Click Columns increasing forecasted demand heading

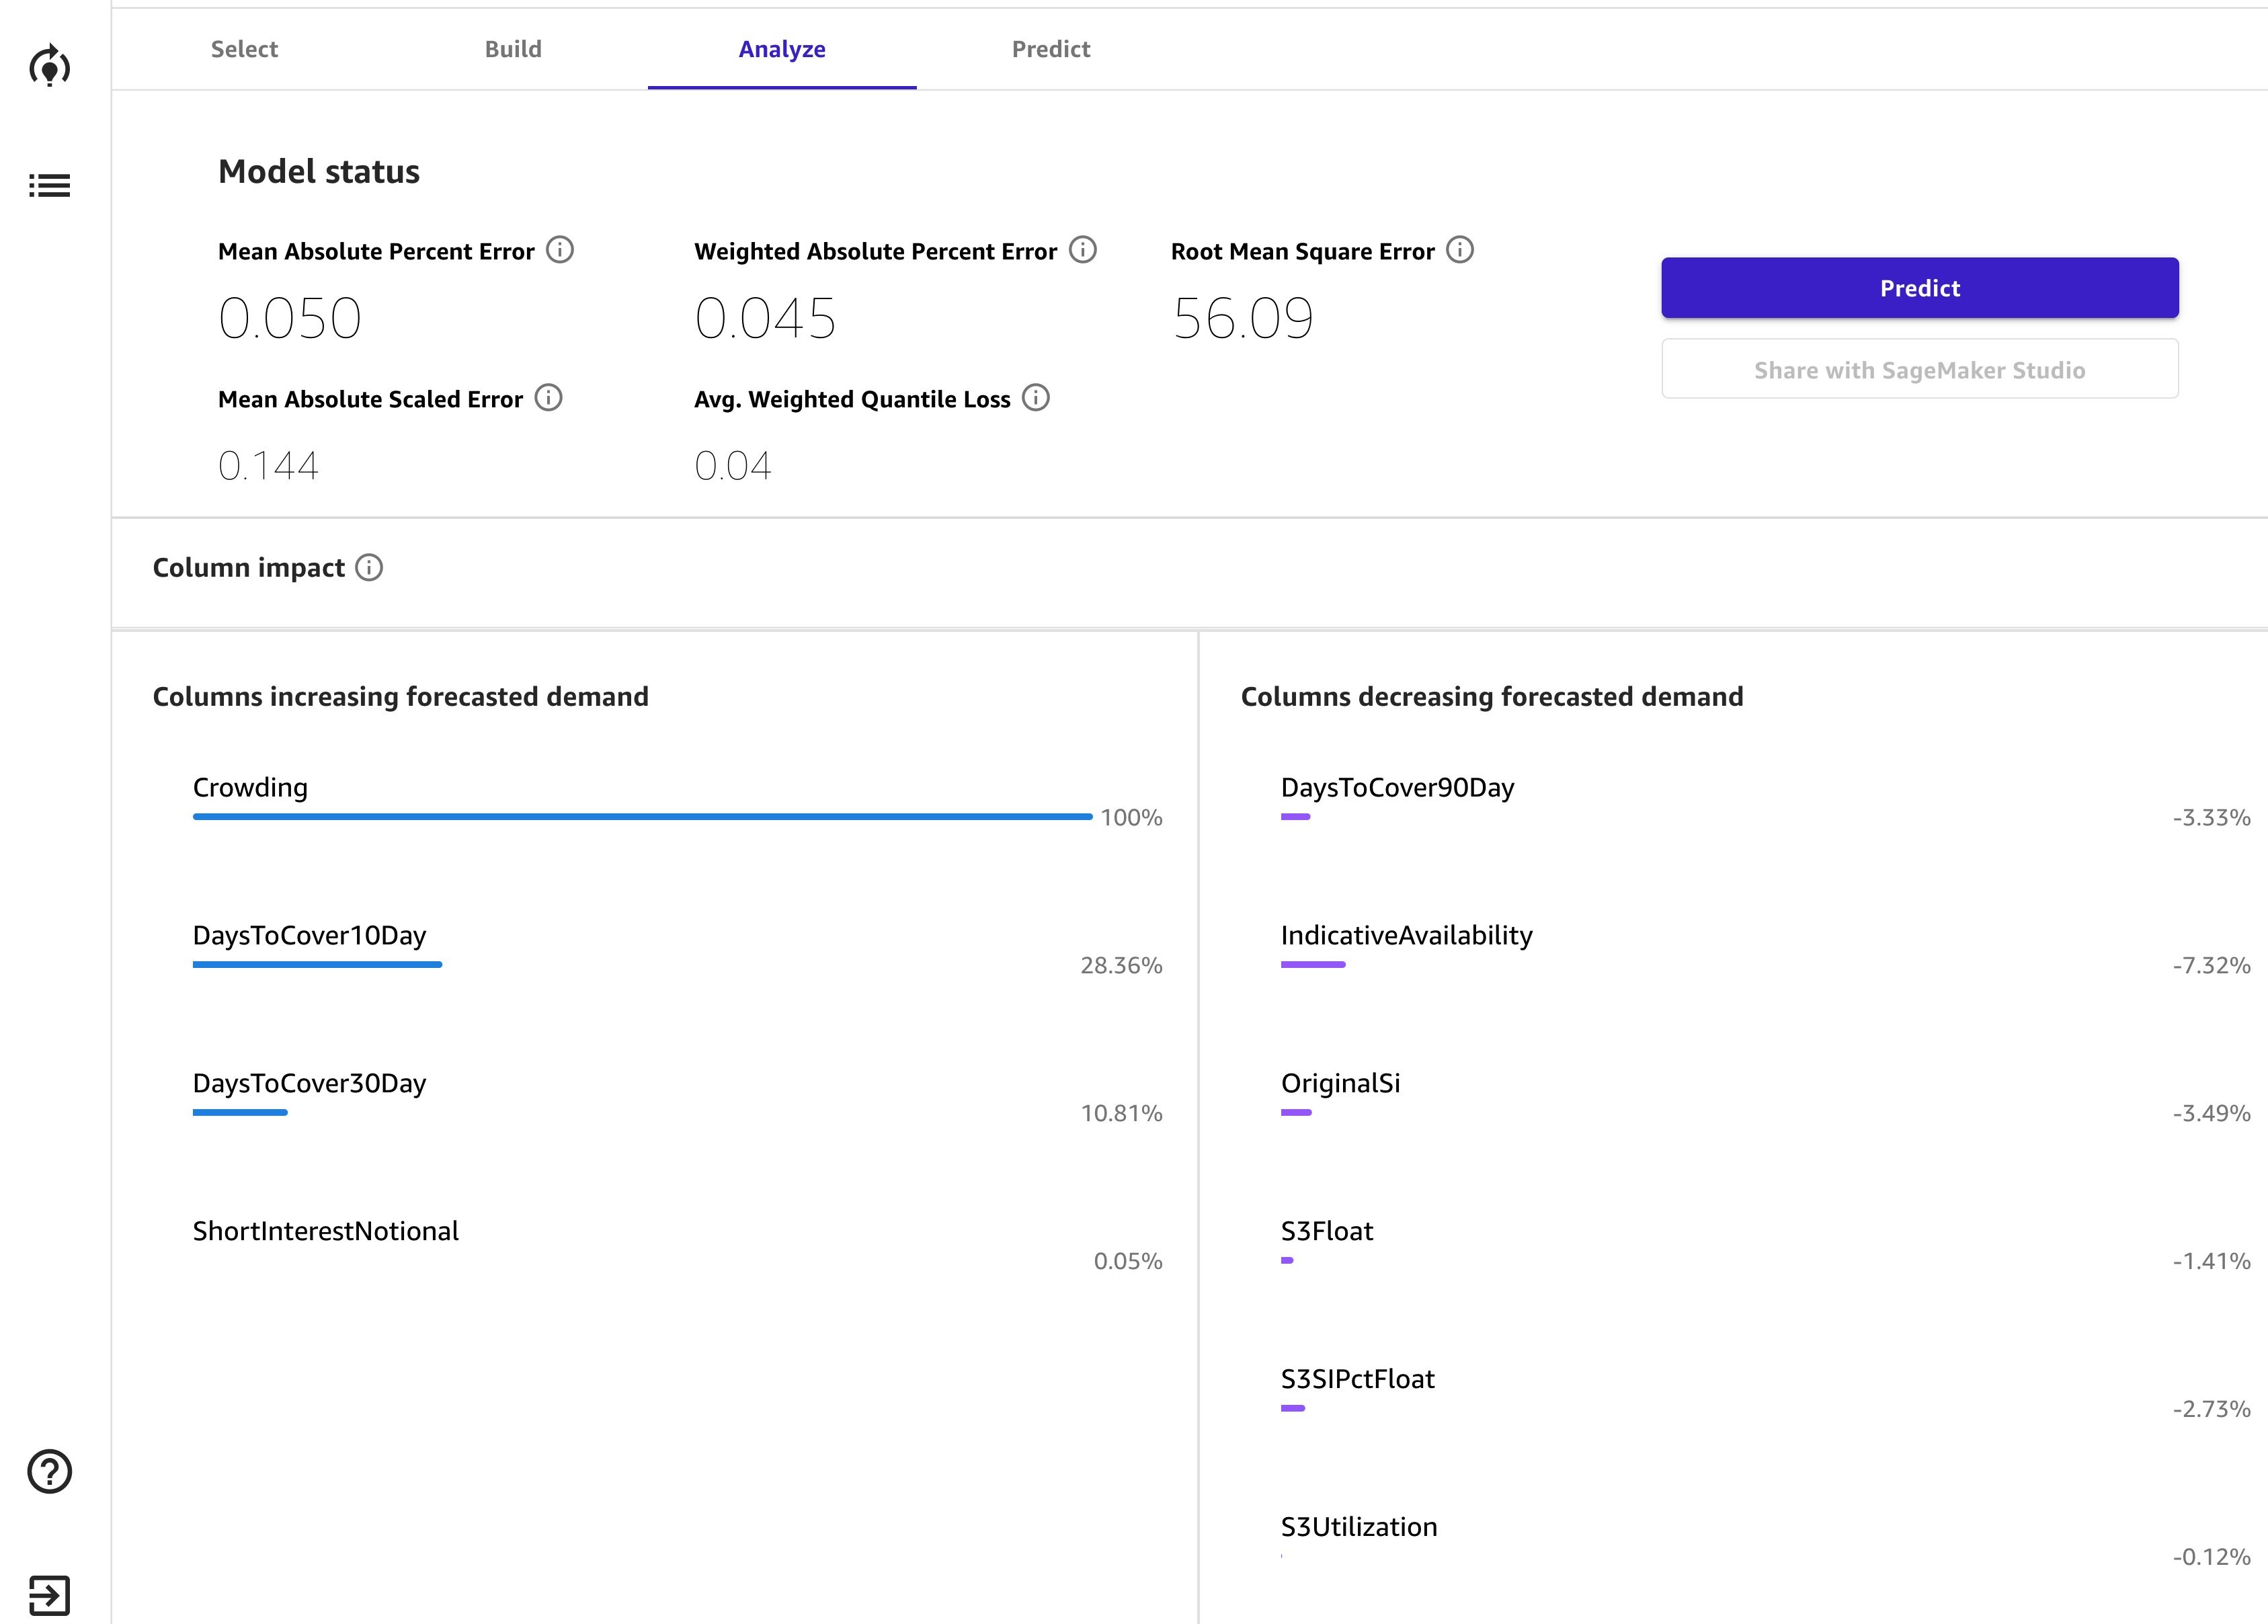click(x=400, y=697)
